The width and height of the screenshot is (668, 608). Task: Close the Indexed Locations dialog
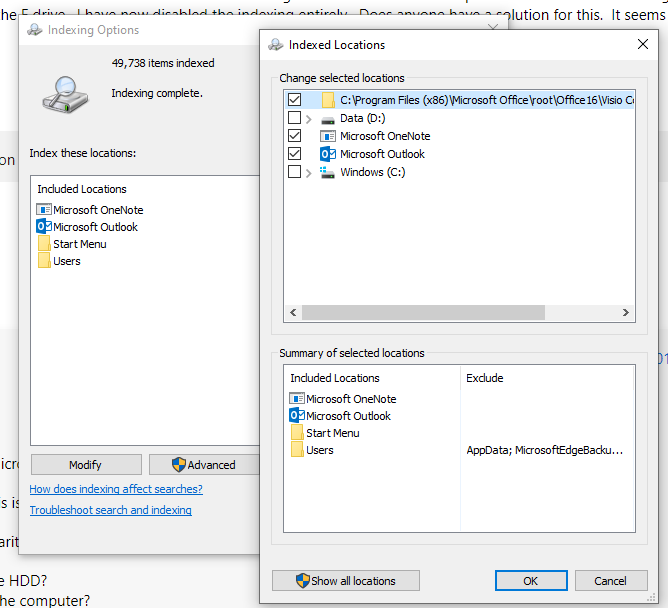pyautogui.click(x=643, y=44)
